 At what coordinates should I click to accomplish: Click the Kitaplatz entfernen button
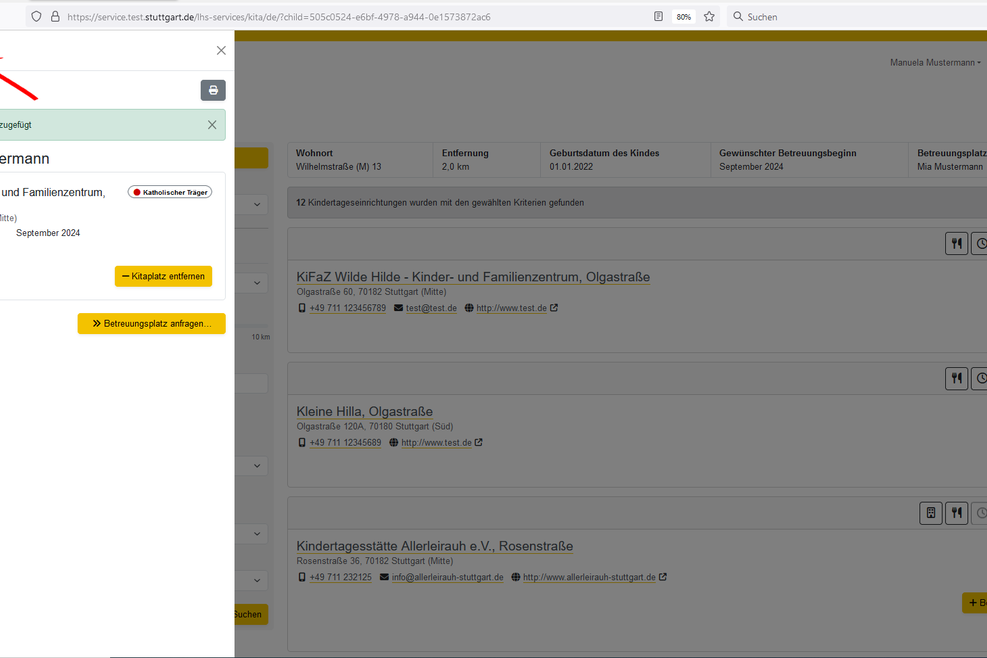163,276
